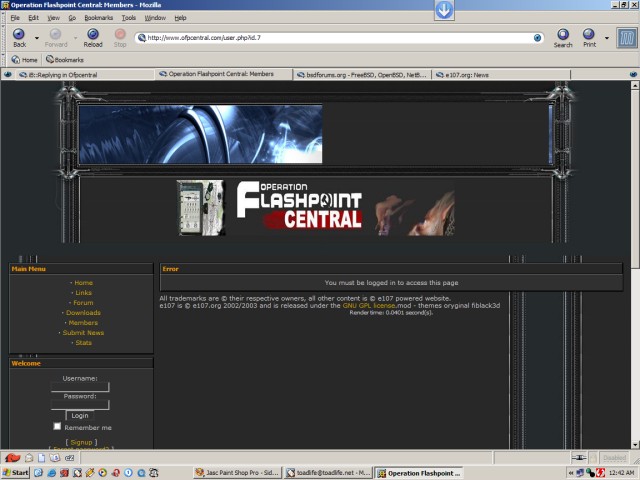Open the Windows Start menu
The image size is (640, 480).
15,472
